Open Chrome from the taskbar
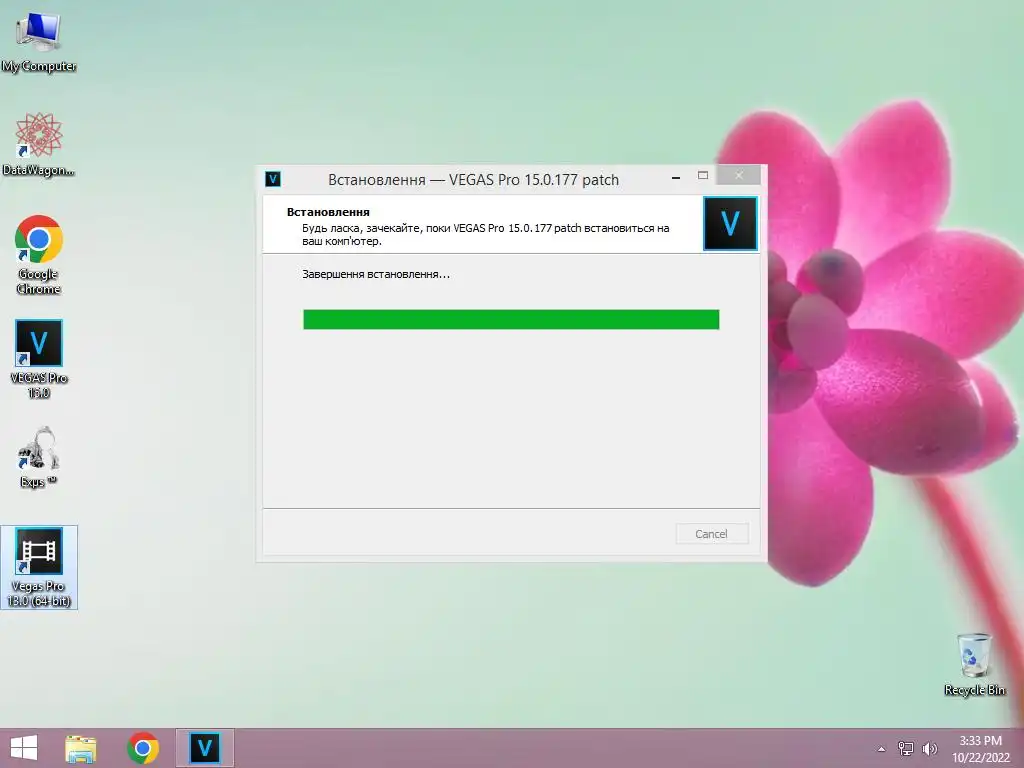The image size is (1024, 768). click(x=143, y=748)
